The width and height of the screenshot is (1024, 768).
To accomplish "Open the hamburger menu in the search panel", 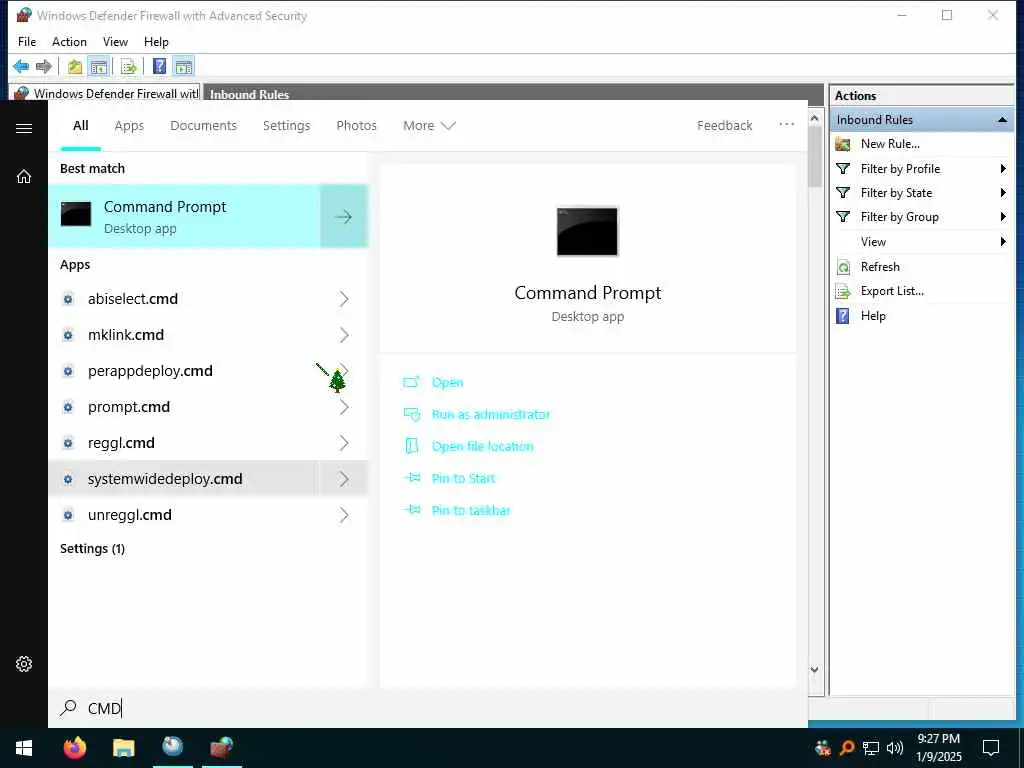I will pos(24,128).
